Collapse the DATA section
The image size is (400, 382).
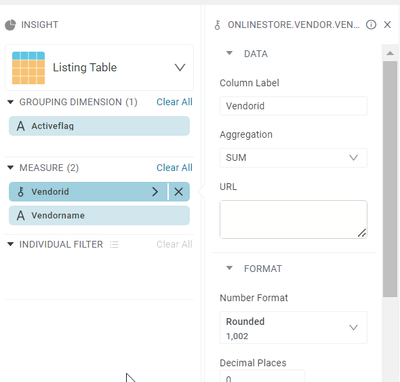tap(229, 53)
